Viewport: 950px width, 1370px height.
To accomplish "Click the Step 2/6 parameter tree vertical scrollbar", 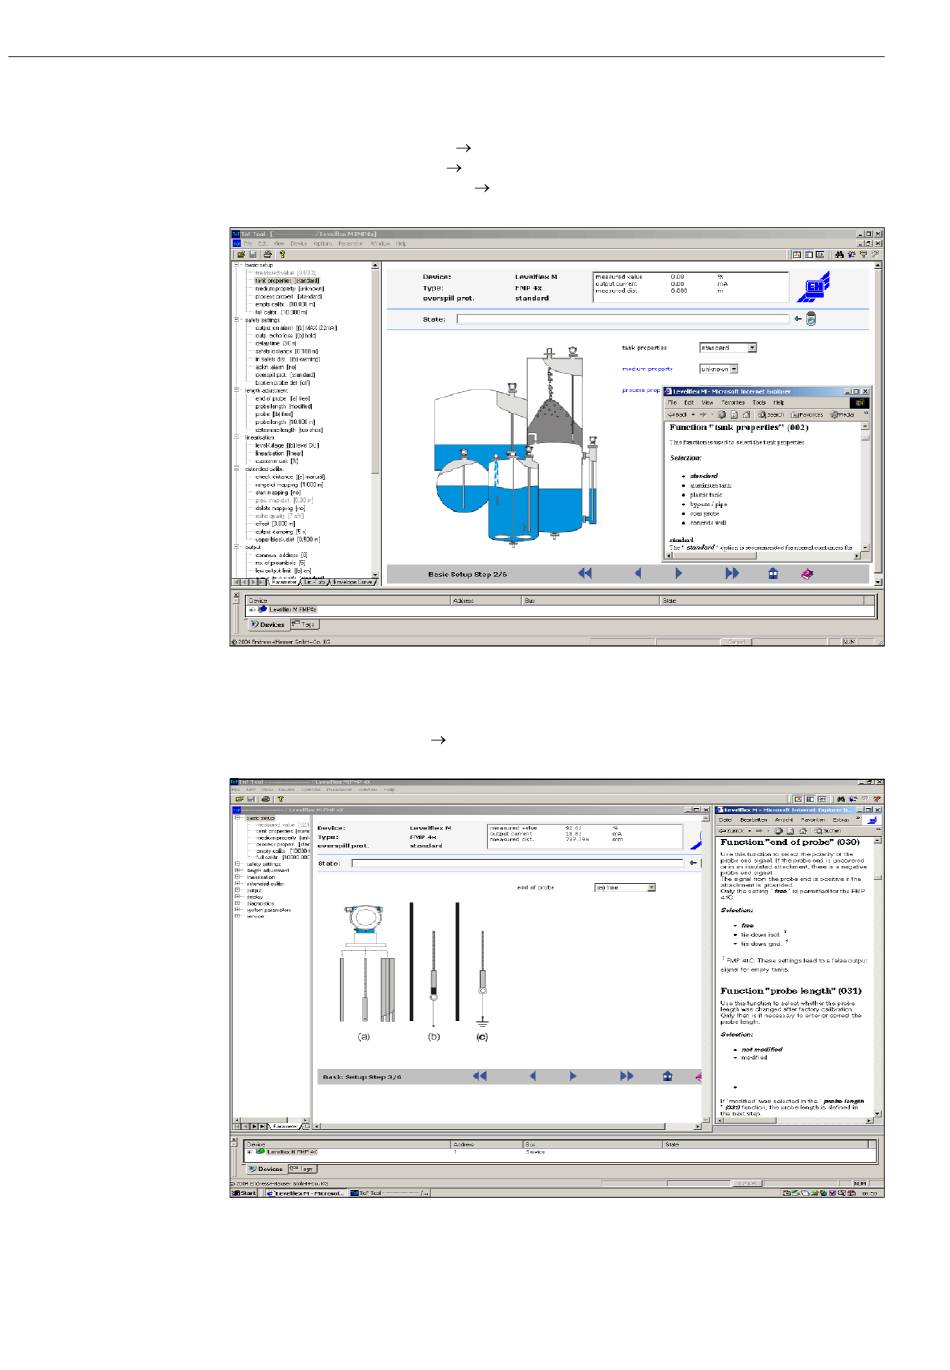I will (376, 420).
